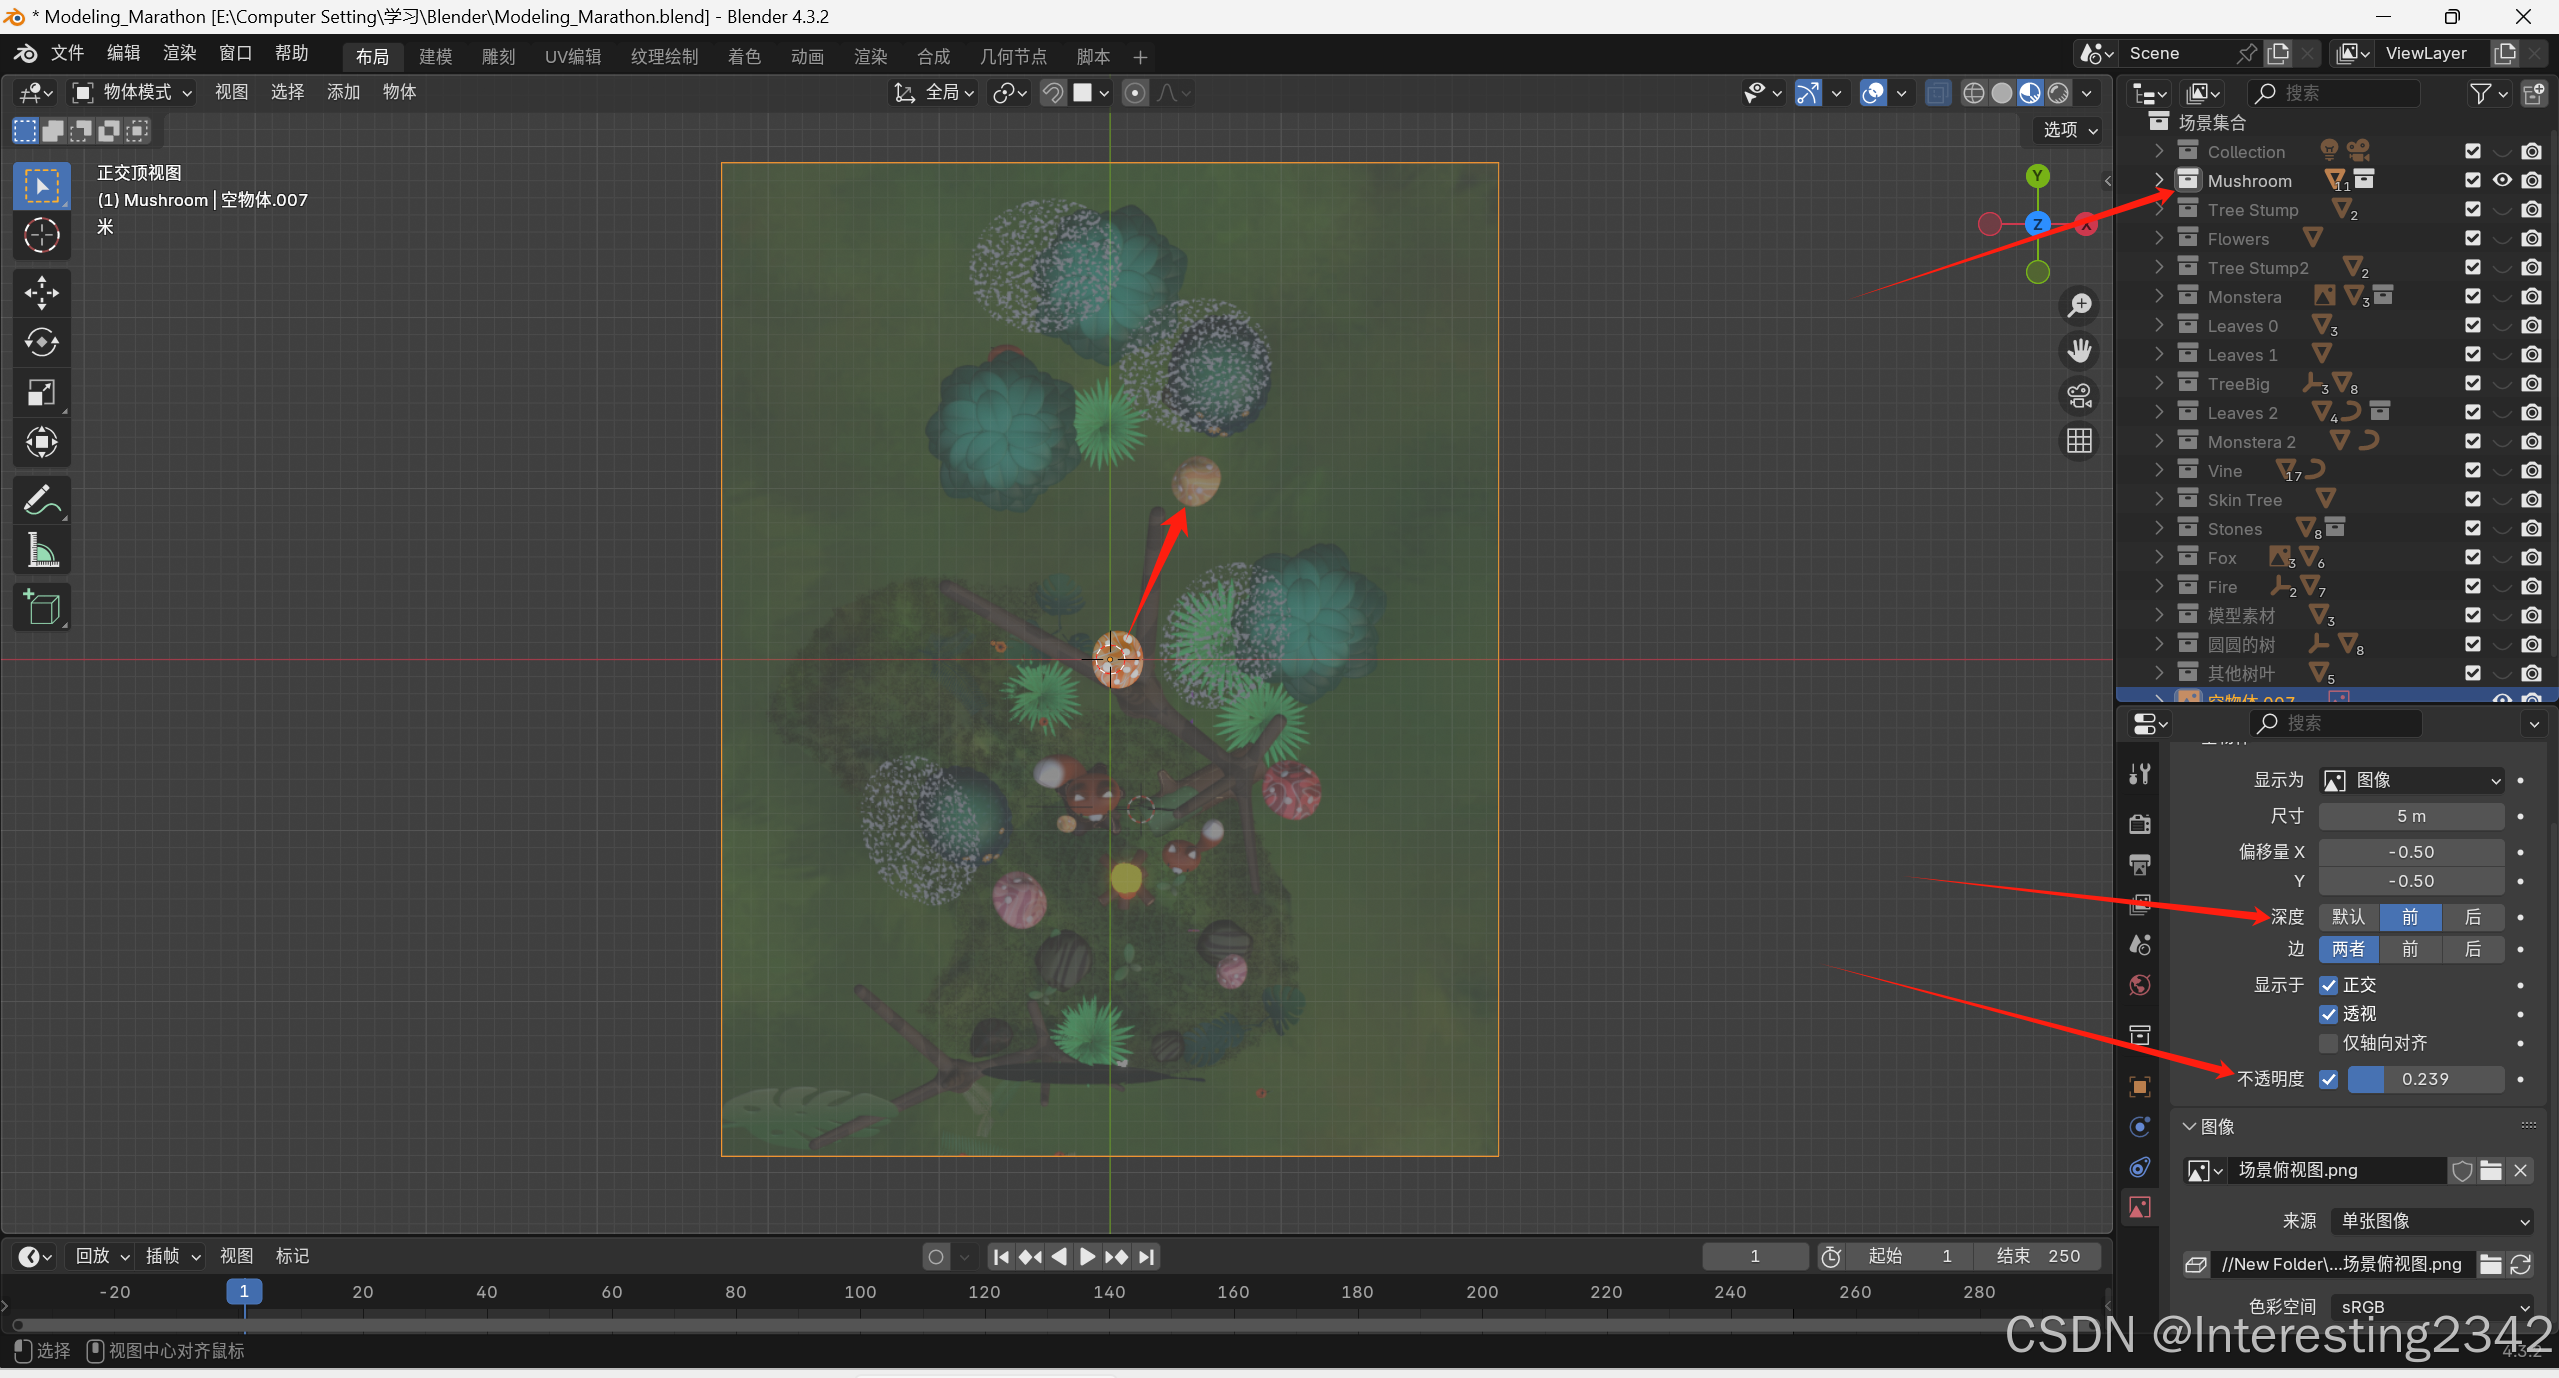
Task: Select the Measure tool
Action: coord(41,550)
